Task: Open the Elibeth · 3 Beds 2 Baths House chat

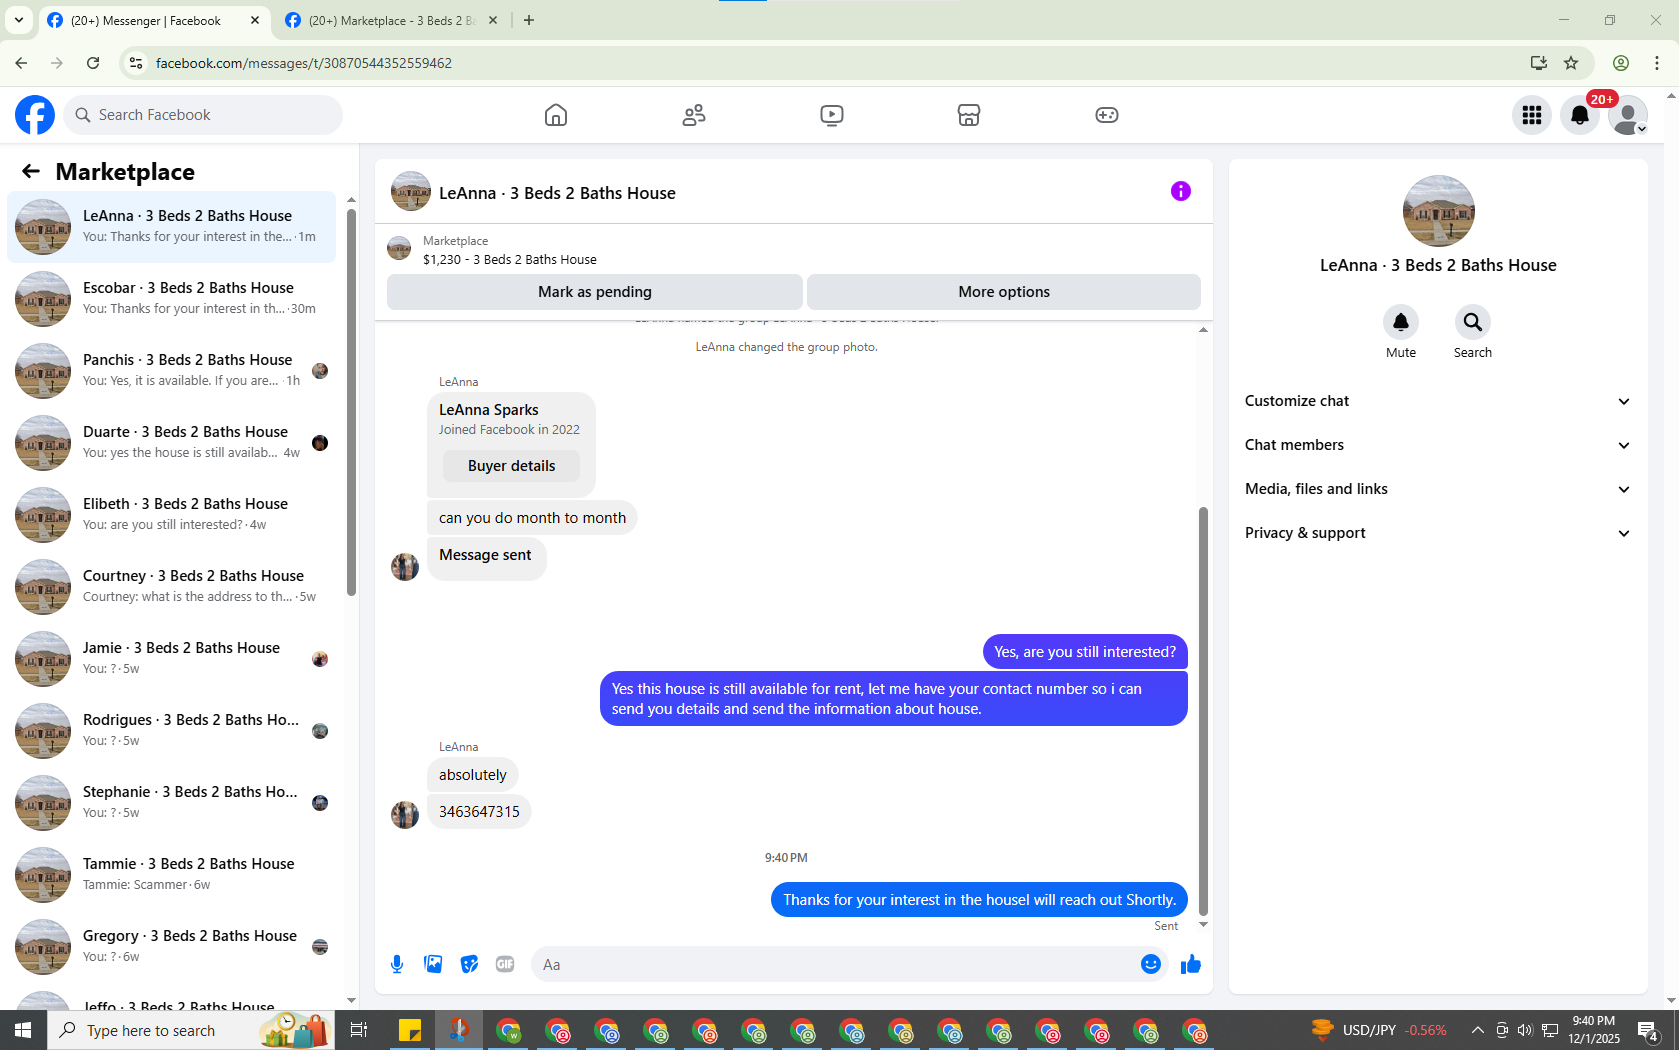Action: pyautogui.click(x=172, y=514)
